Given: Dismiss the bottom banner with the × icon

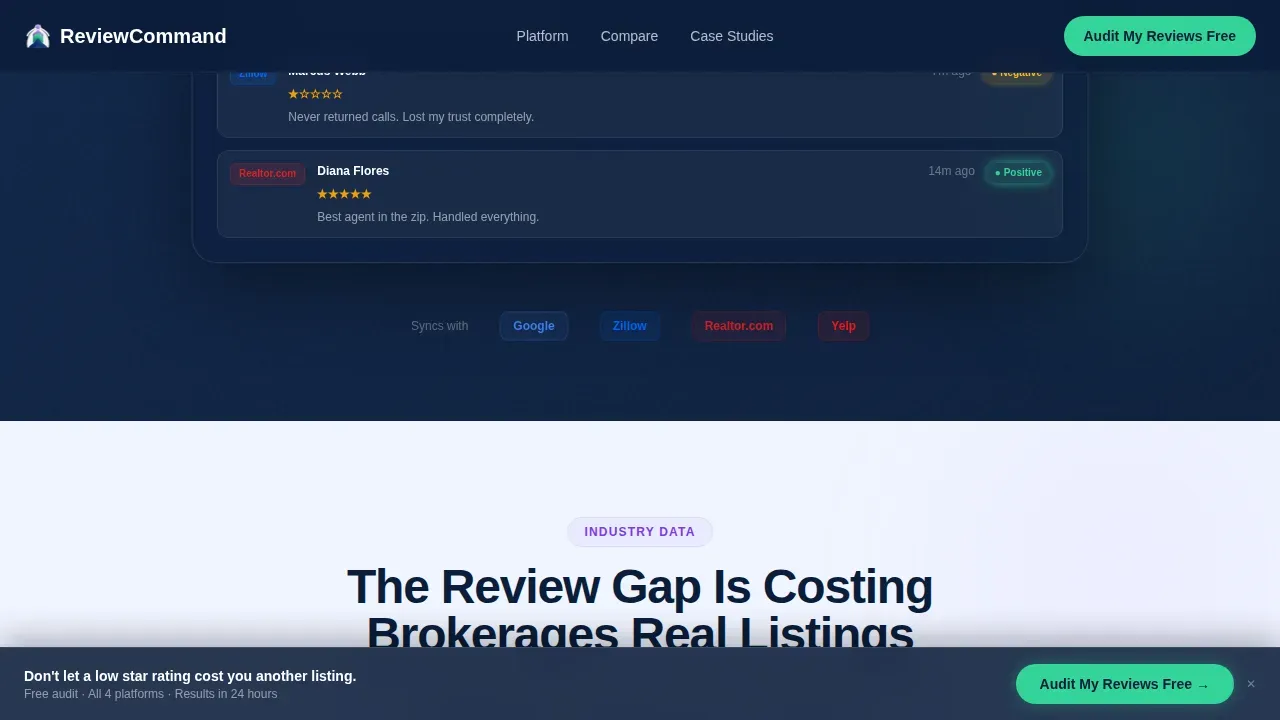Looking at the screenshot, I should (x=1251, y=684).
